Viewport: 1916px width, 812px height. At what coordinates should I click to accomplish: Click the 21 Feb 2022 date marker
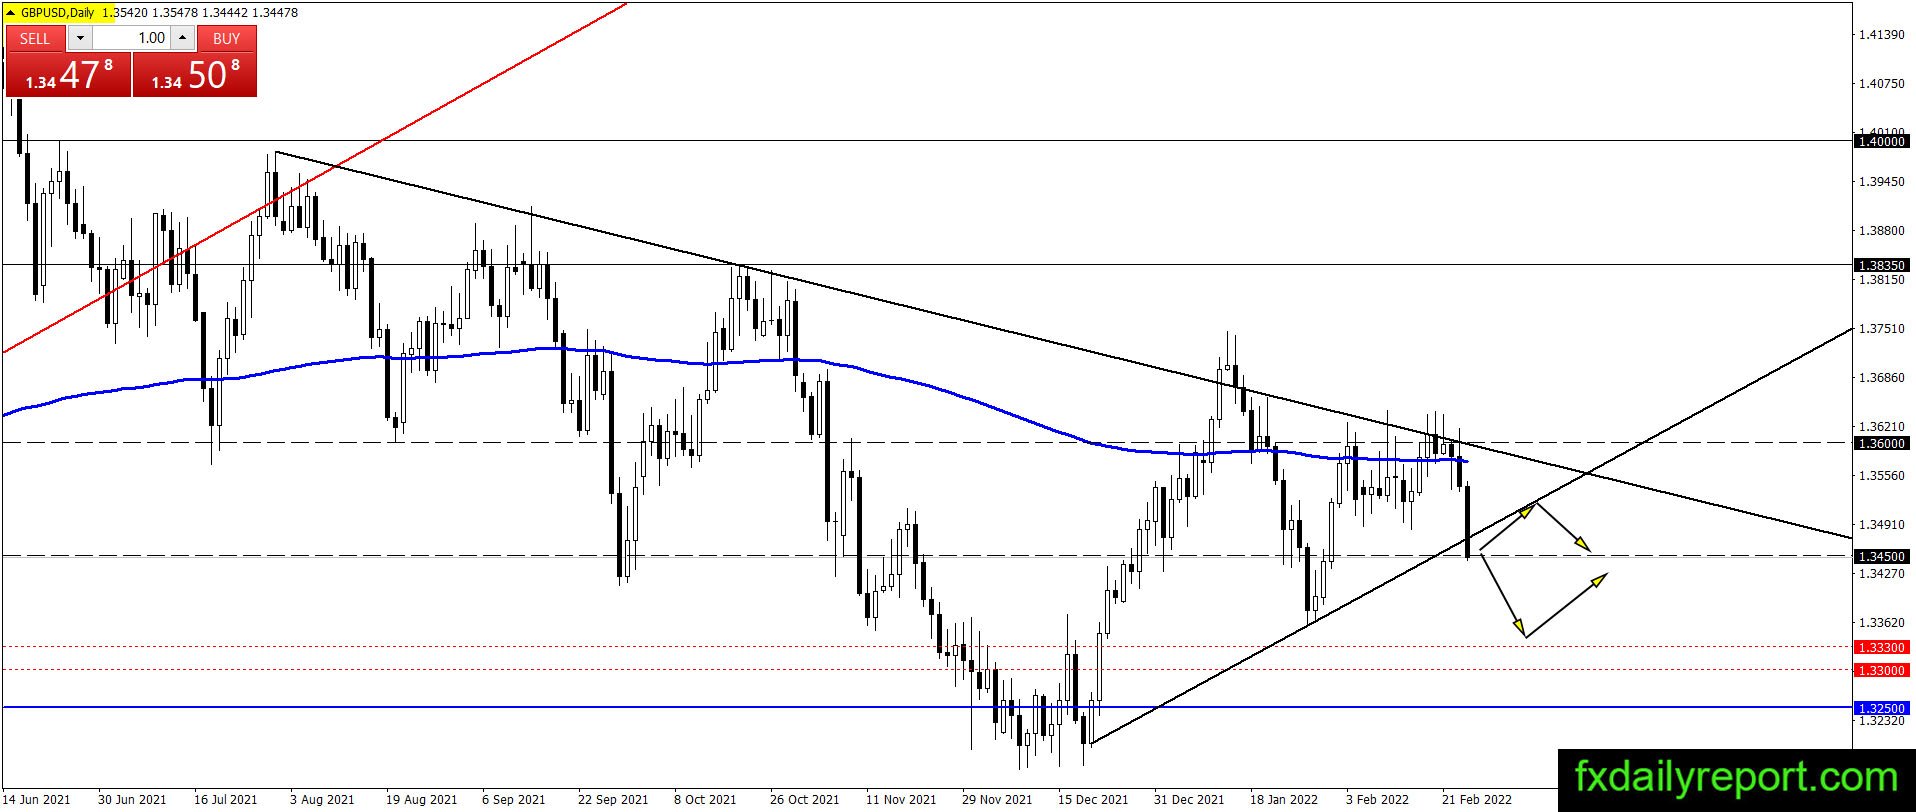(x=1476, y=799)
